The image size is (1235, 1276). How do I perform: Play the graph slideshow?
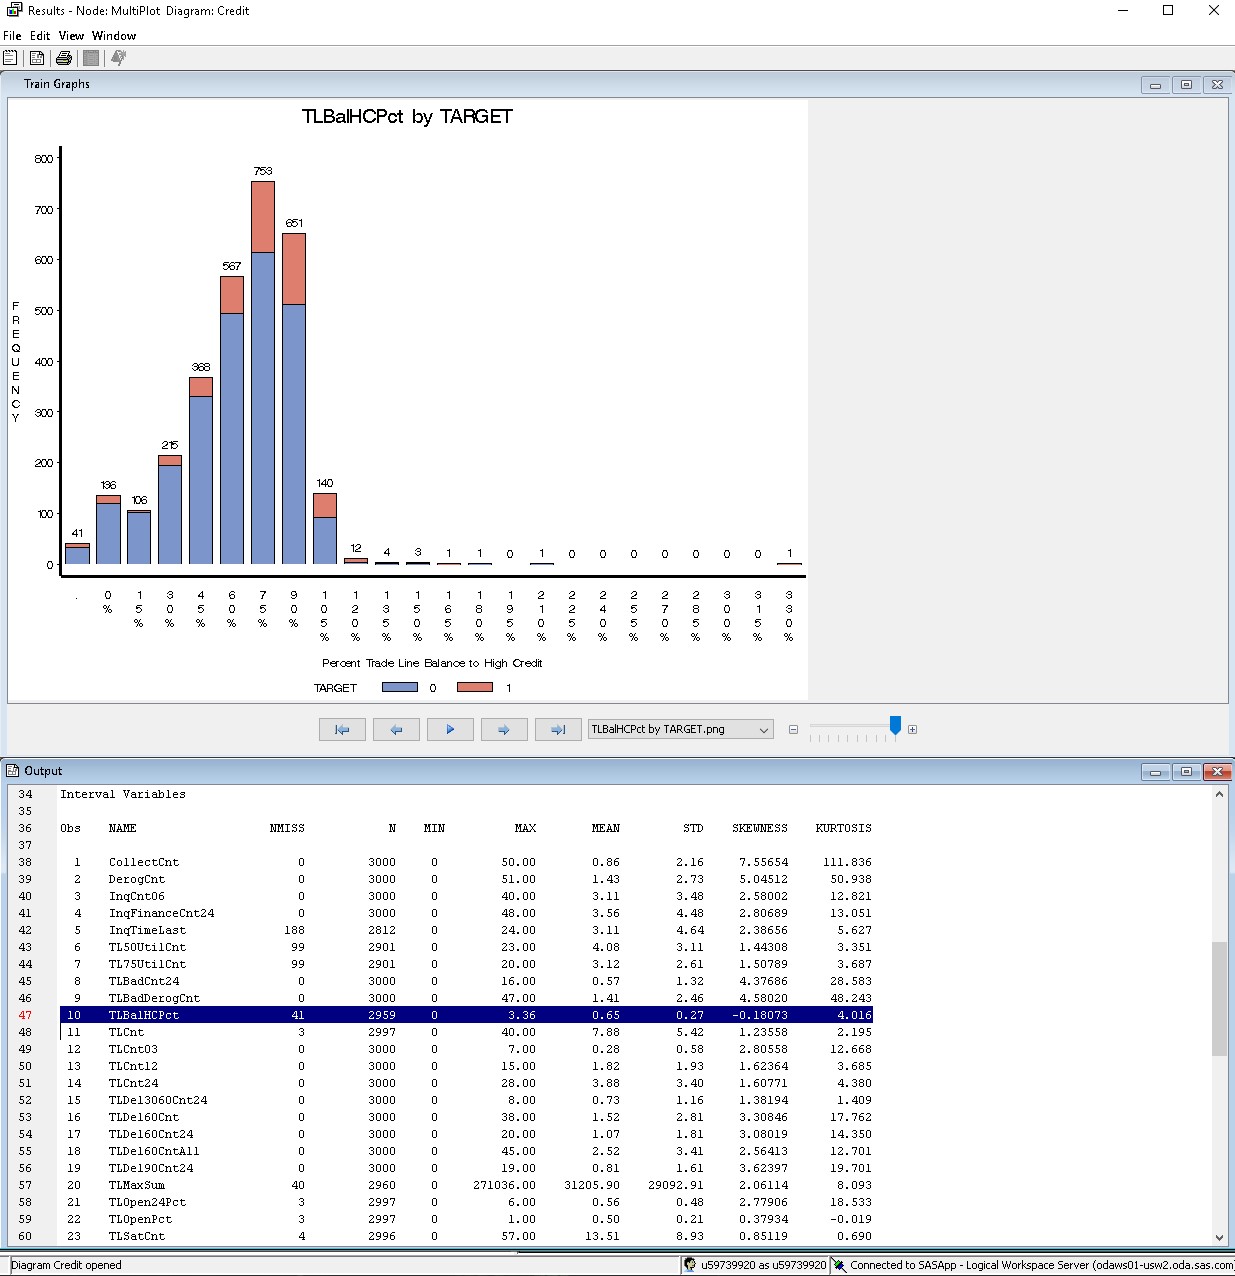coord(450,730)
